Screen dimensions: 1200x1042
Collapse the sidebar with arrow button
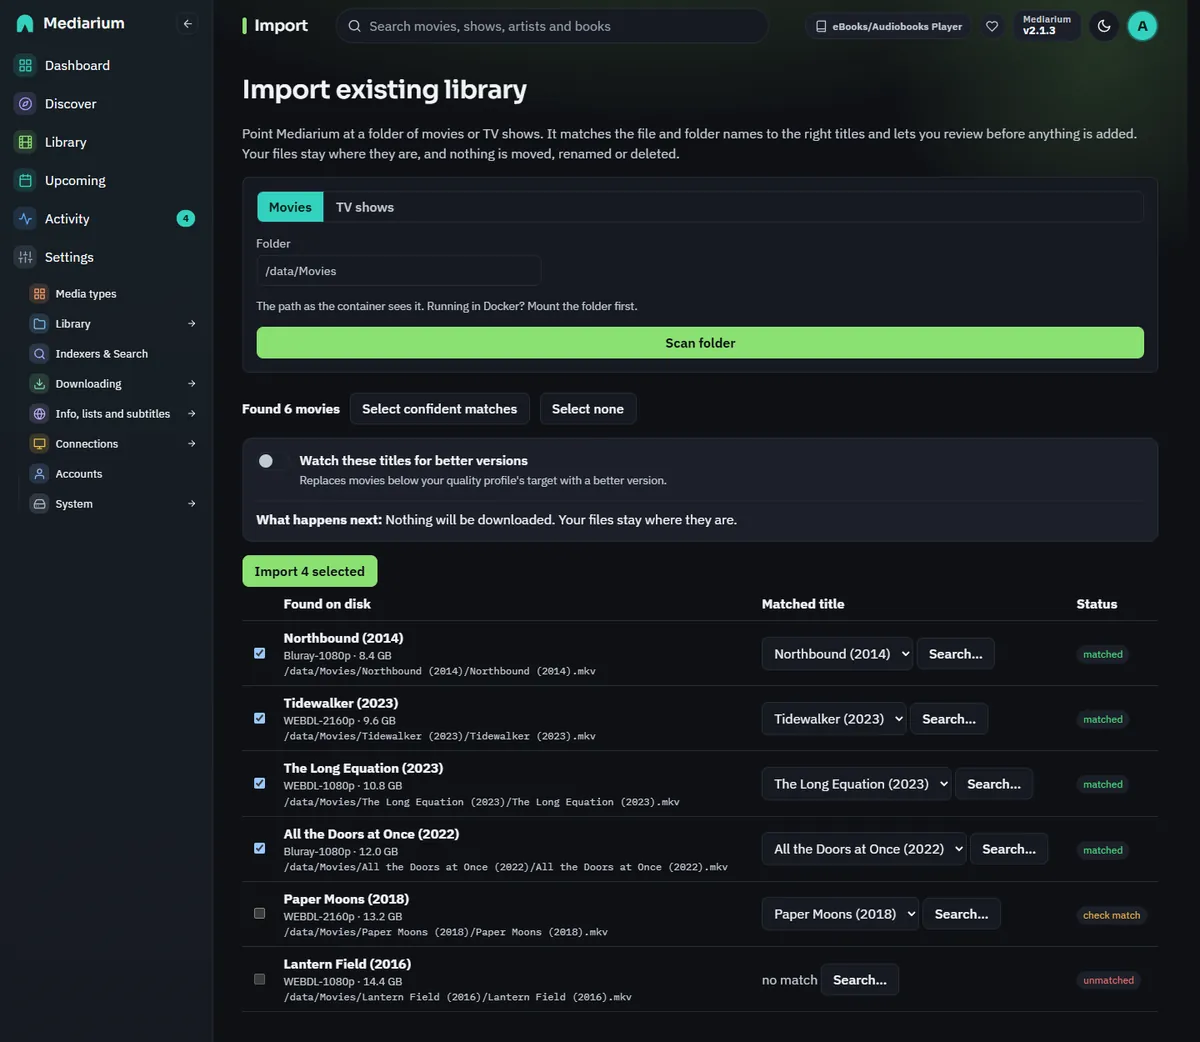tap(187, 23)
